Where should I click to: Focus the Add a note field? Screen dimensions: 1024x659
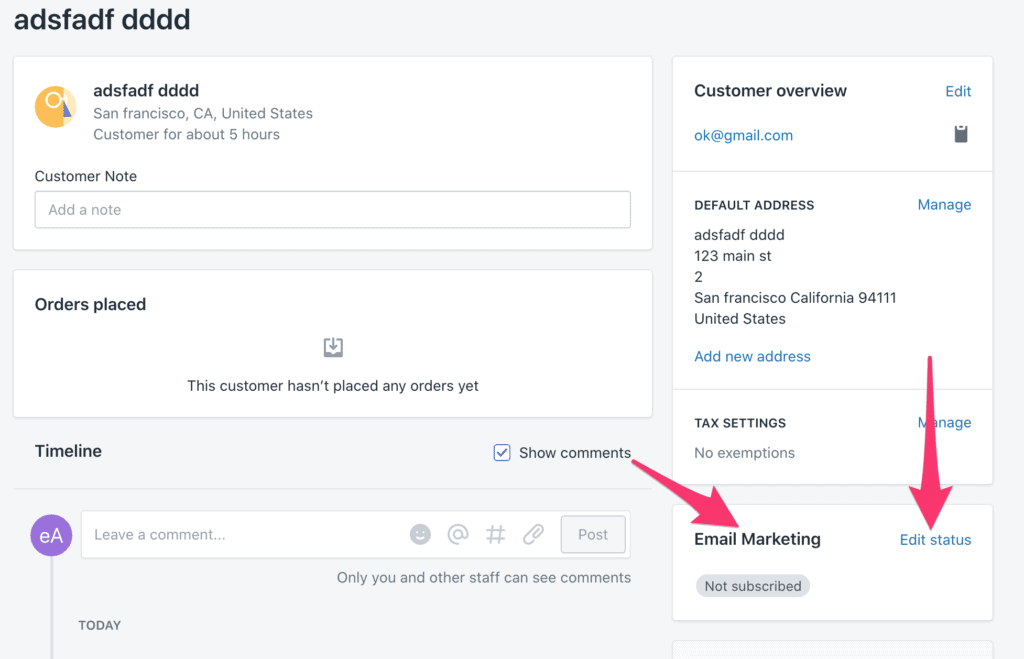pos(332,210)
